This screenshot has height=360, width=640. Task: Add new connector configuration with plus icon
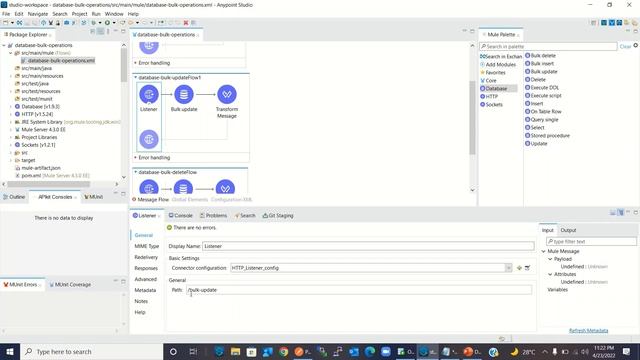coord(519,268)
